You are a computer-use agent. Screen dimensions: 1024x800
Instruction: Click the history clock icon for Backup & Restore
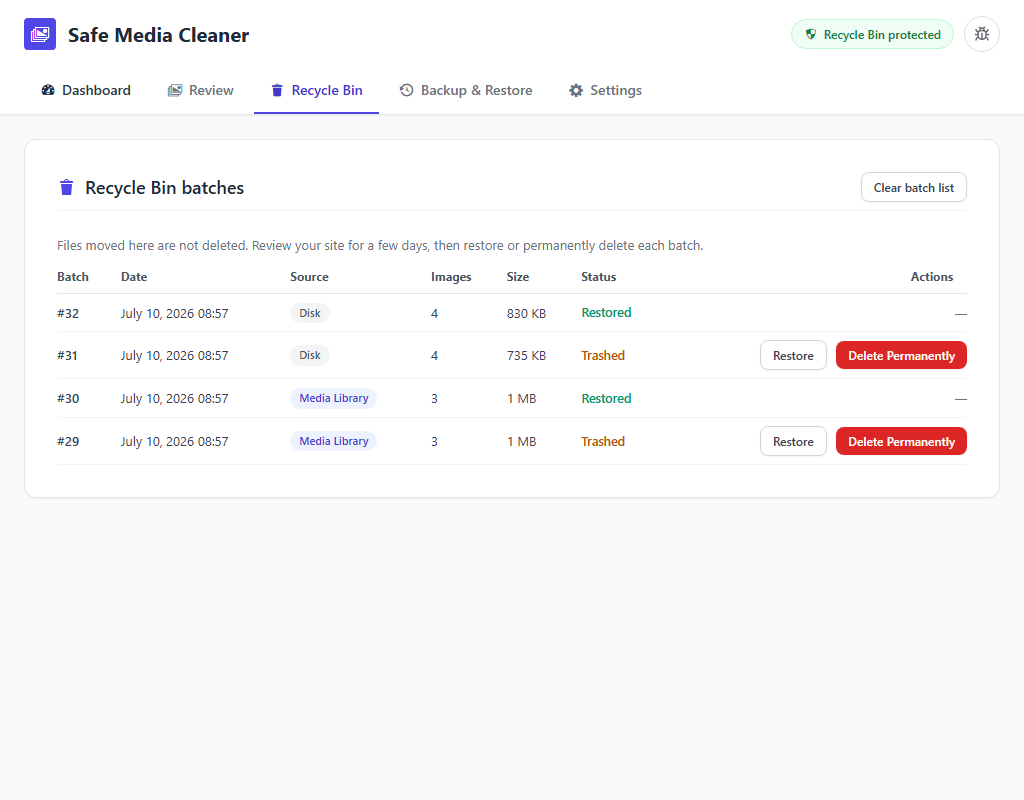(406, 90)
